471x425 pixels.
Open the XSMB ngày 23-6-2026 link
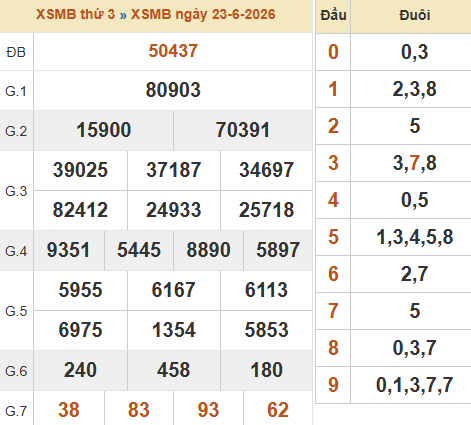pos(203,14)
